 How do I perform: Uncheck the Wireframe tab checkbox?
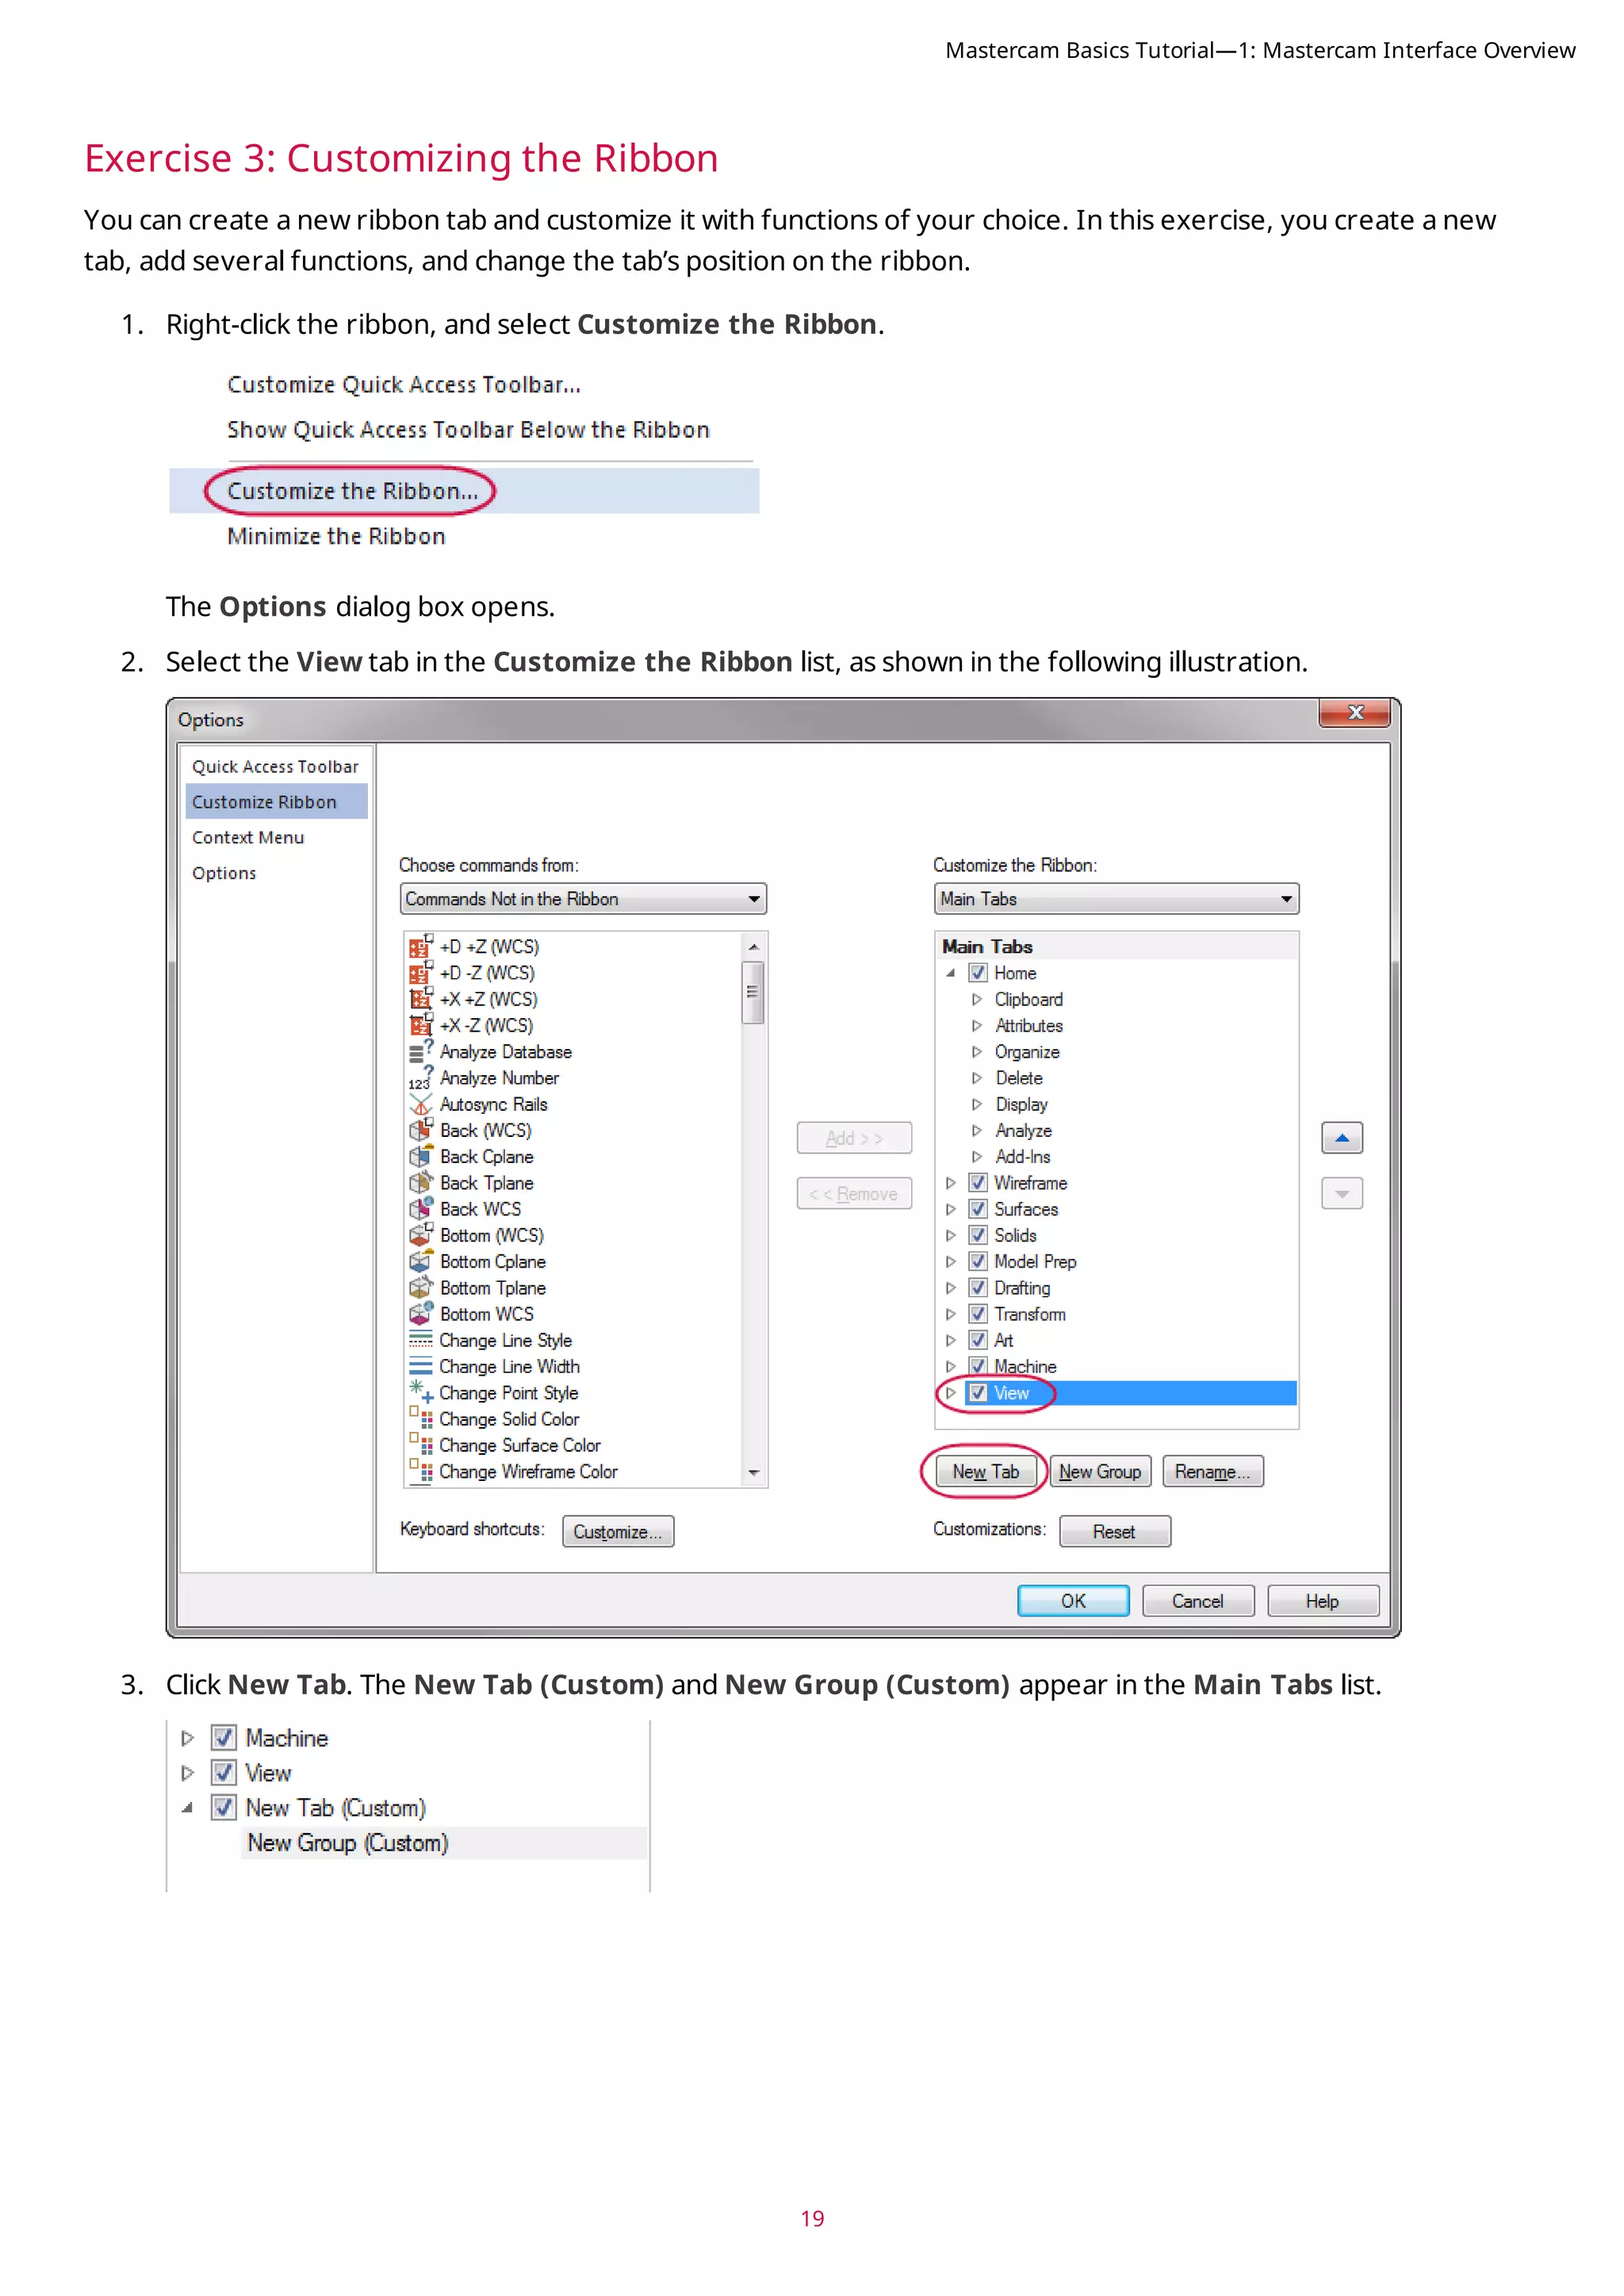click(x=978, y=1183)
